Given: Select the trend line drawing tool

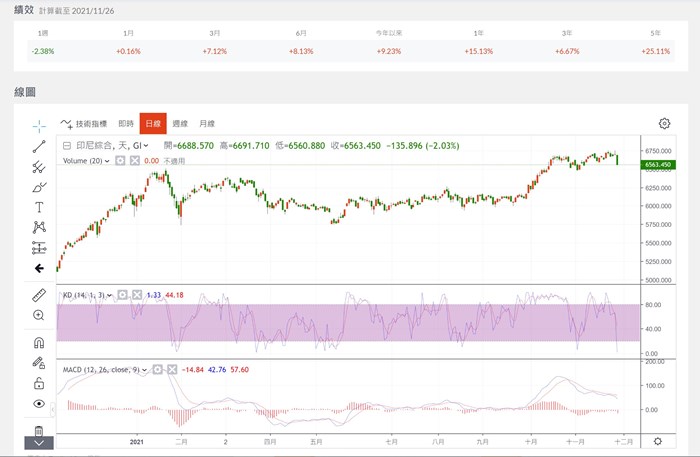Looking at the screenshot, I should (x=39, y=146).
